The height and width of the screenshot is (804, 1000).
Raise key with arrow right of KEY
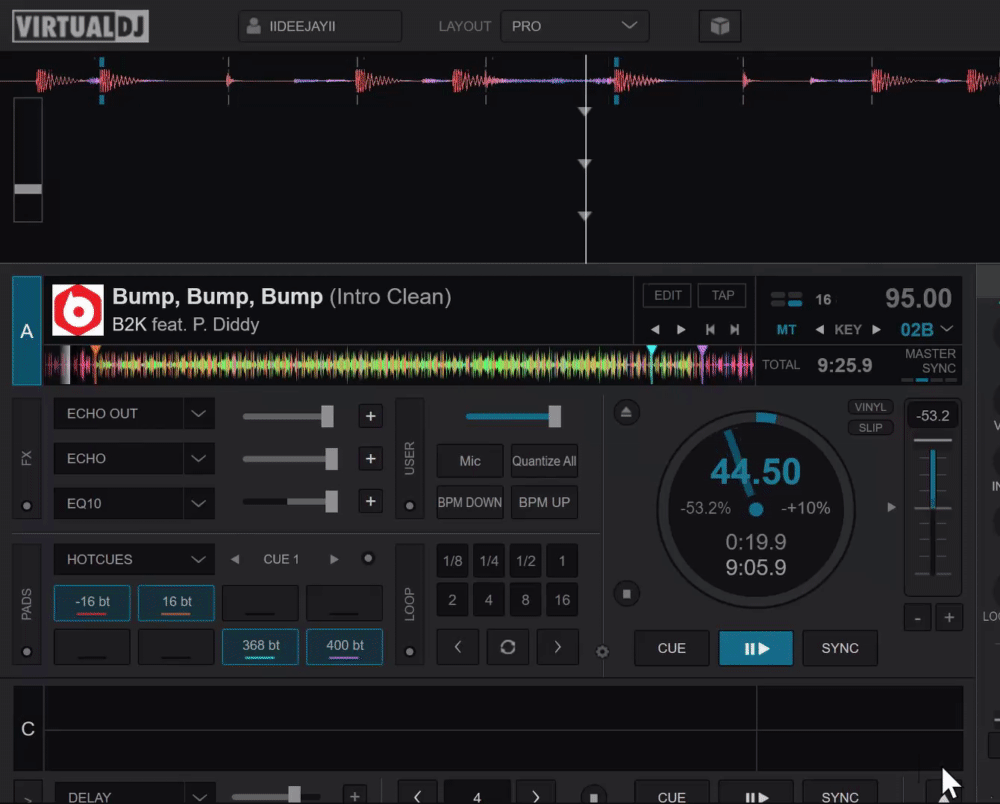click(x=876, y=330)
